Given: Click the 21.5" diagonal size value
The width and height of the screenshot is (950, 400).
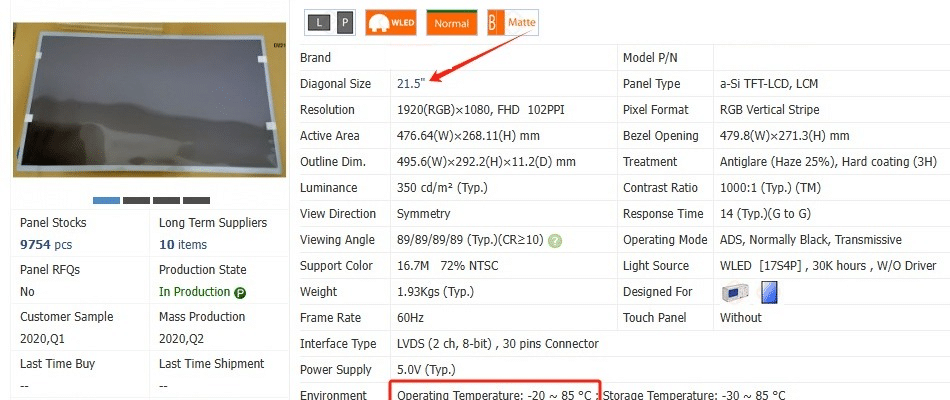Looking at the screenshot, I should coord(410,84).
